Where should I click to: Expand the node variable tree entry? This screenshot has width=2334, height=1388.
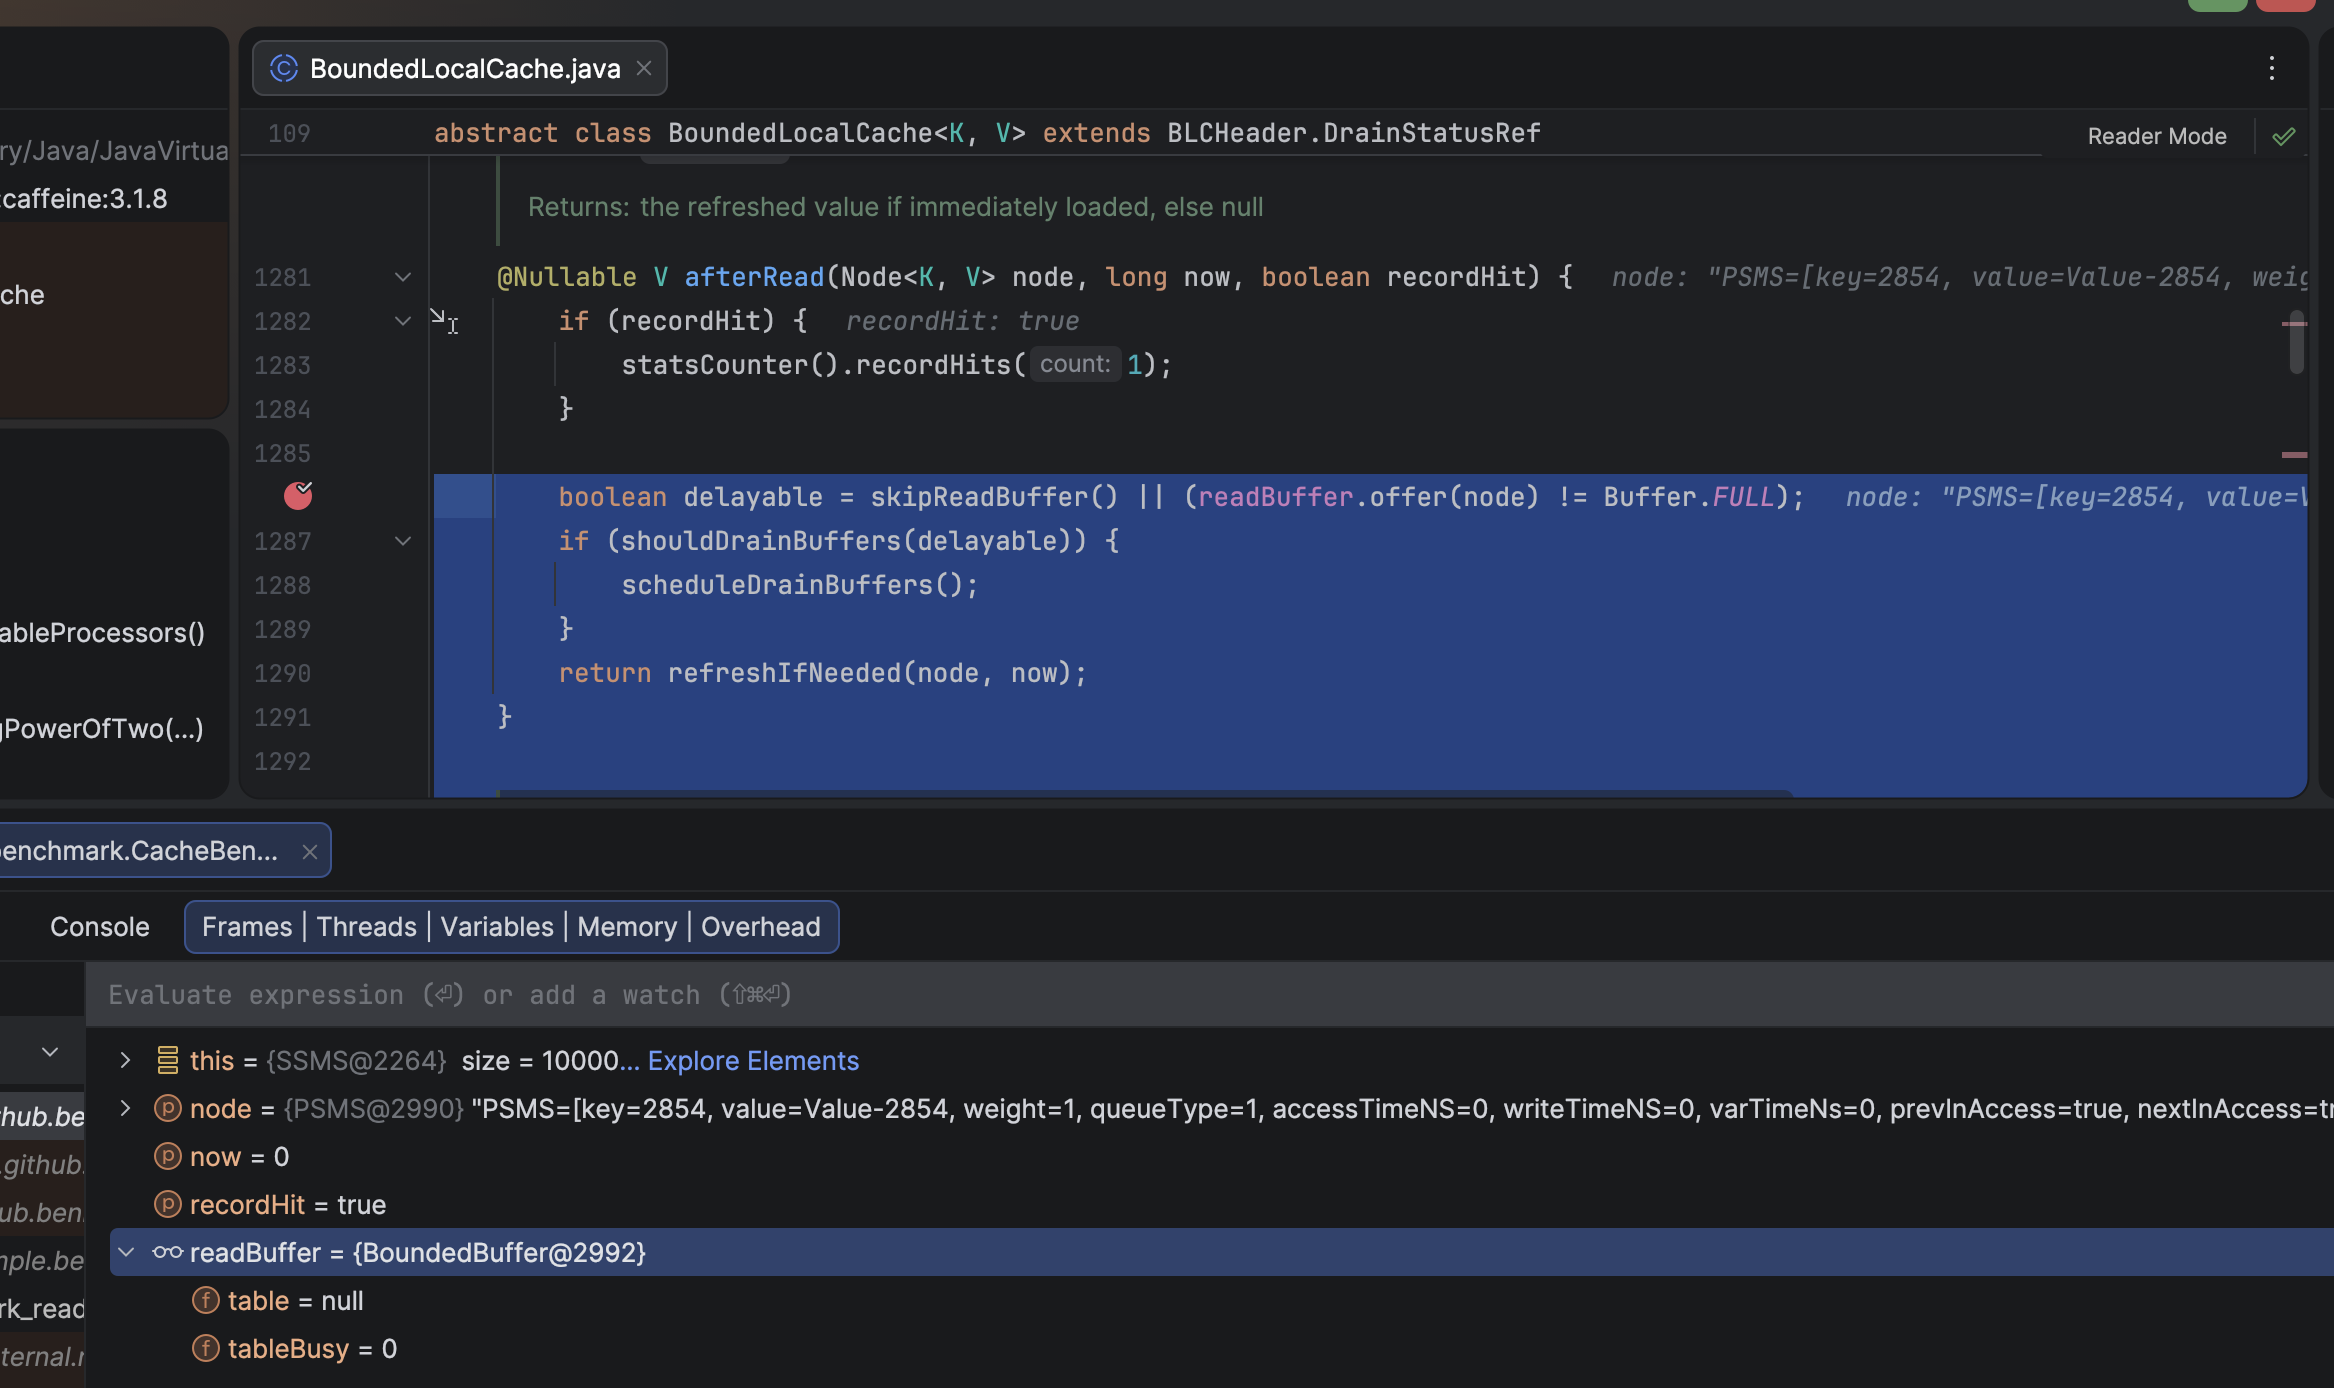(125, 1108)
